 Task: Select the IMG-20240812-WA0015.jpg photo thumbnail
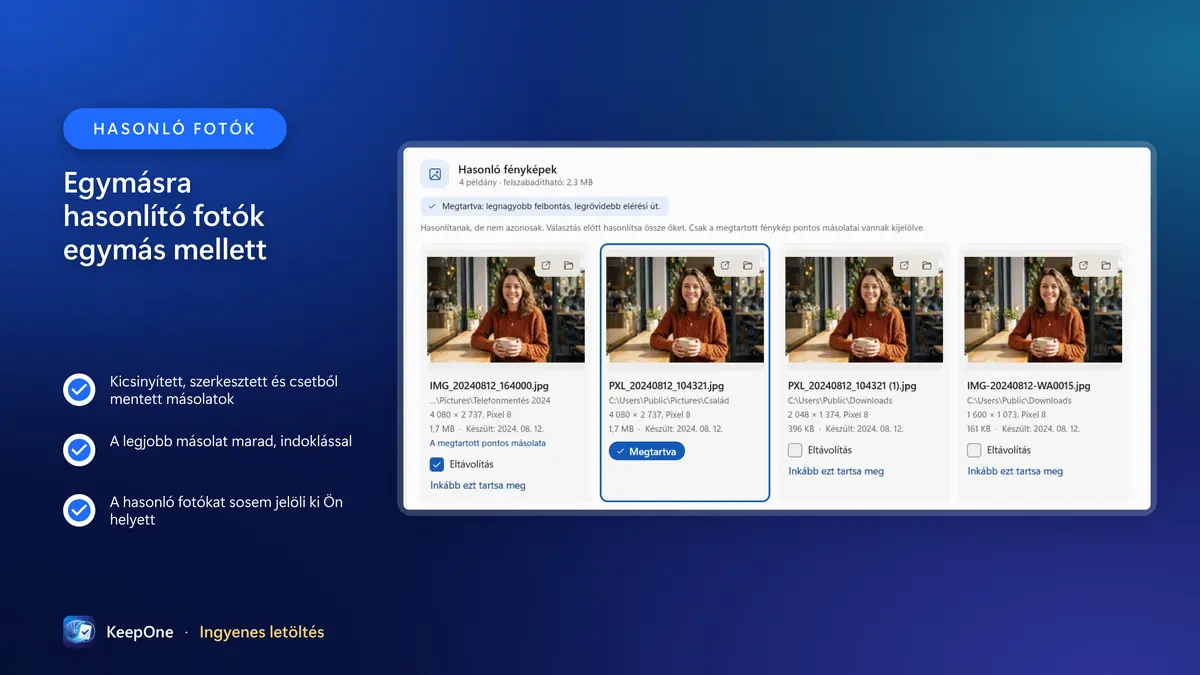[x=1043, y=309]
